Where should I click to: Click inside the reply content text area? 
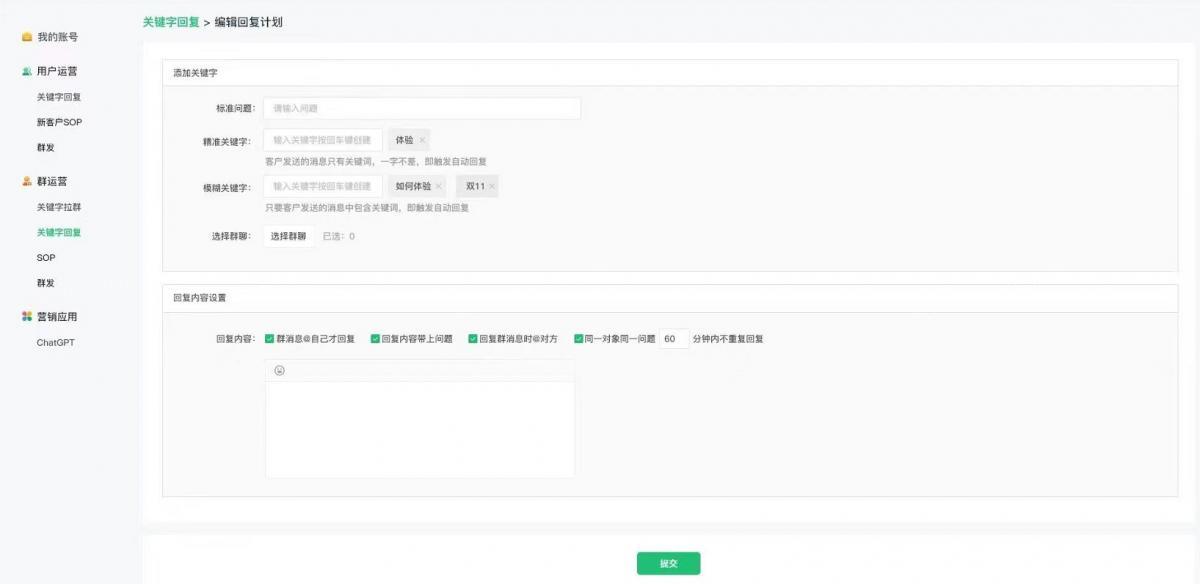click(x=420, y=428)
